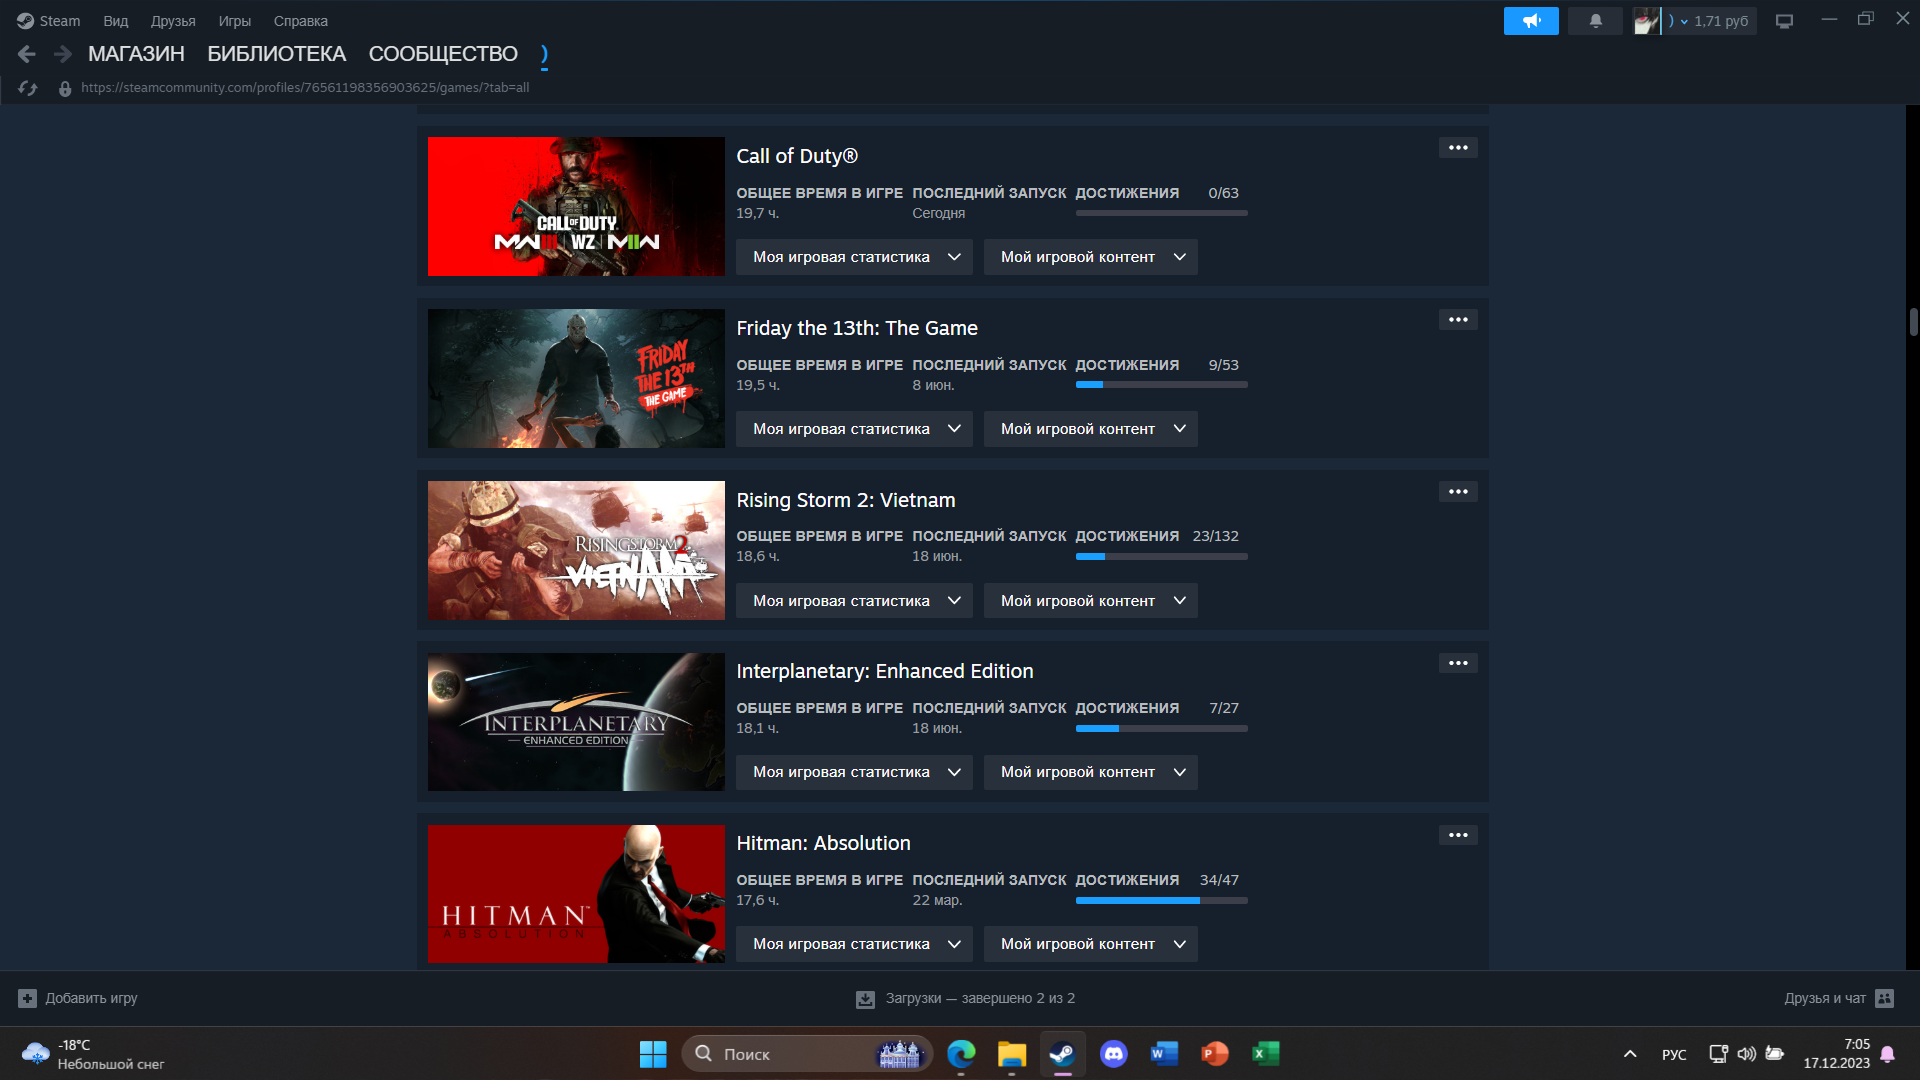Click wallet balance 1,71 руб

pos(1721,21)
